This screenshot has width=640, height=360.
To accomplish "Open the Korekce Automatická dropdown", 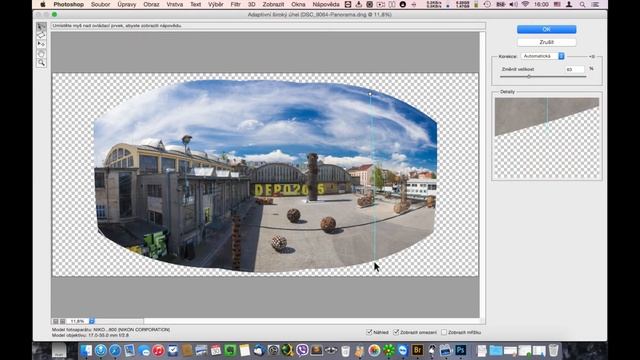I will pos(542,56).
